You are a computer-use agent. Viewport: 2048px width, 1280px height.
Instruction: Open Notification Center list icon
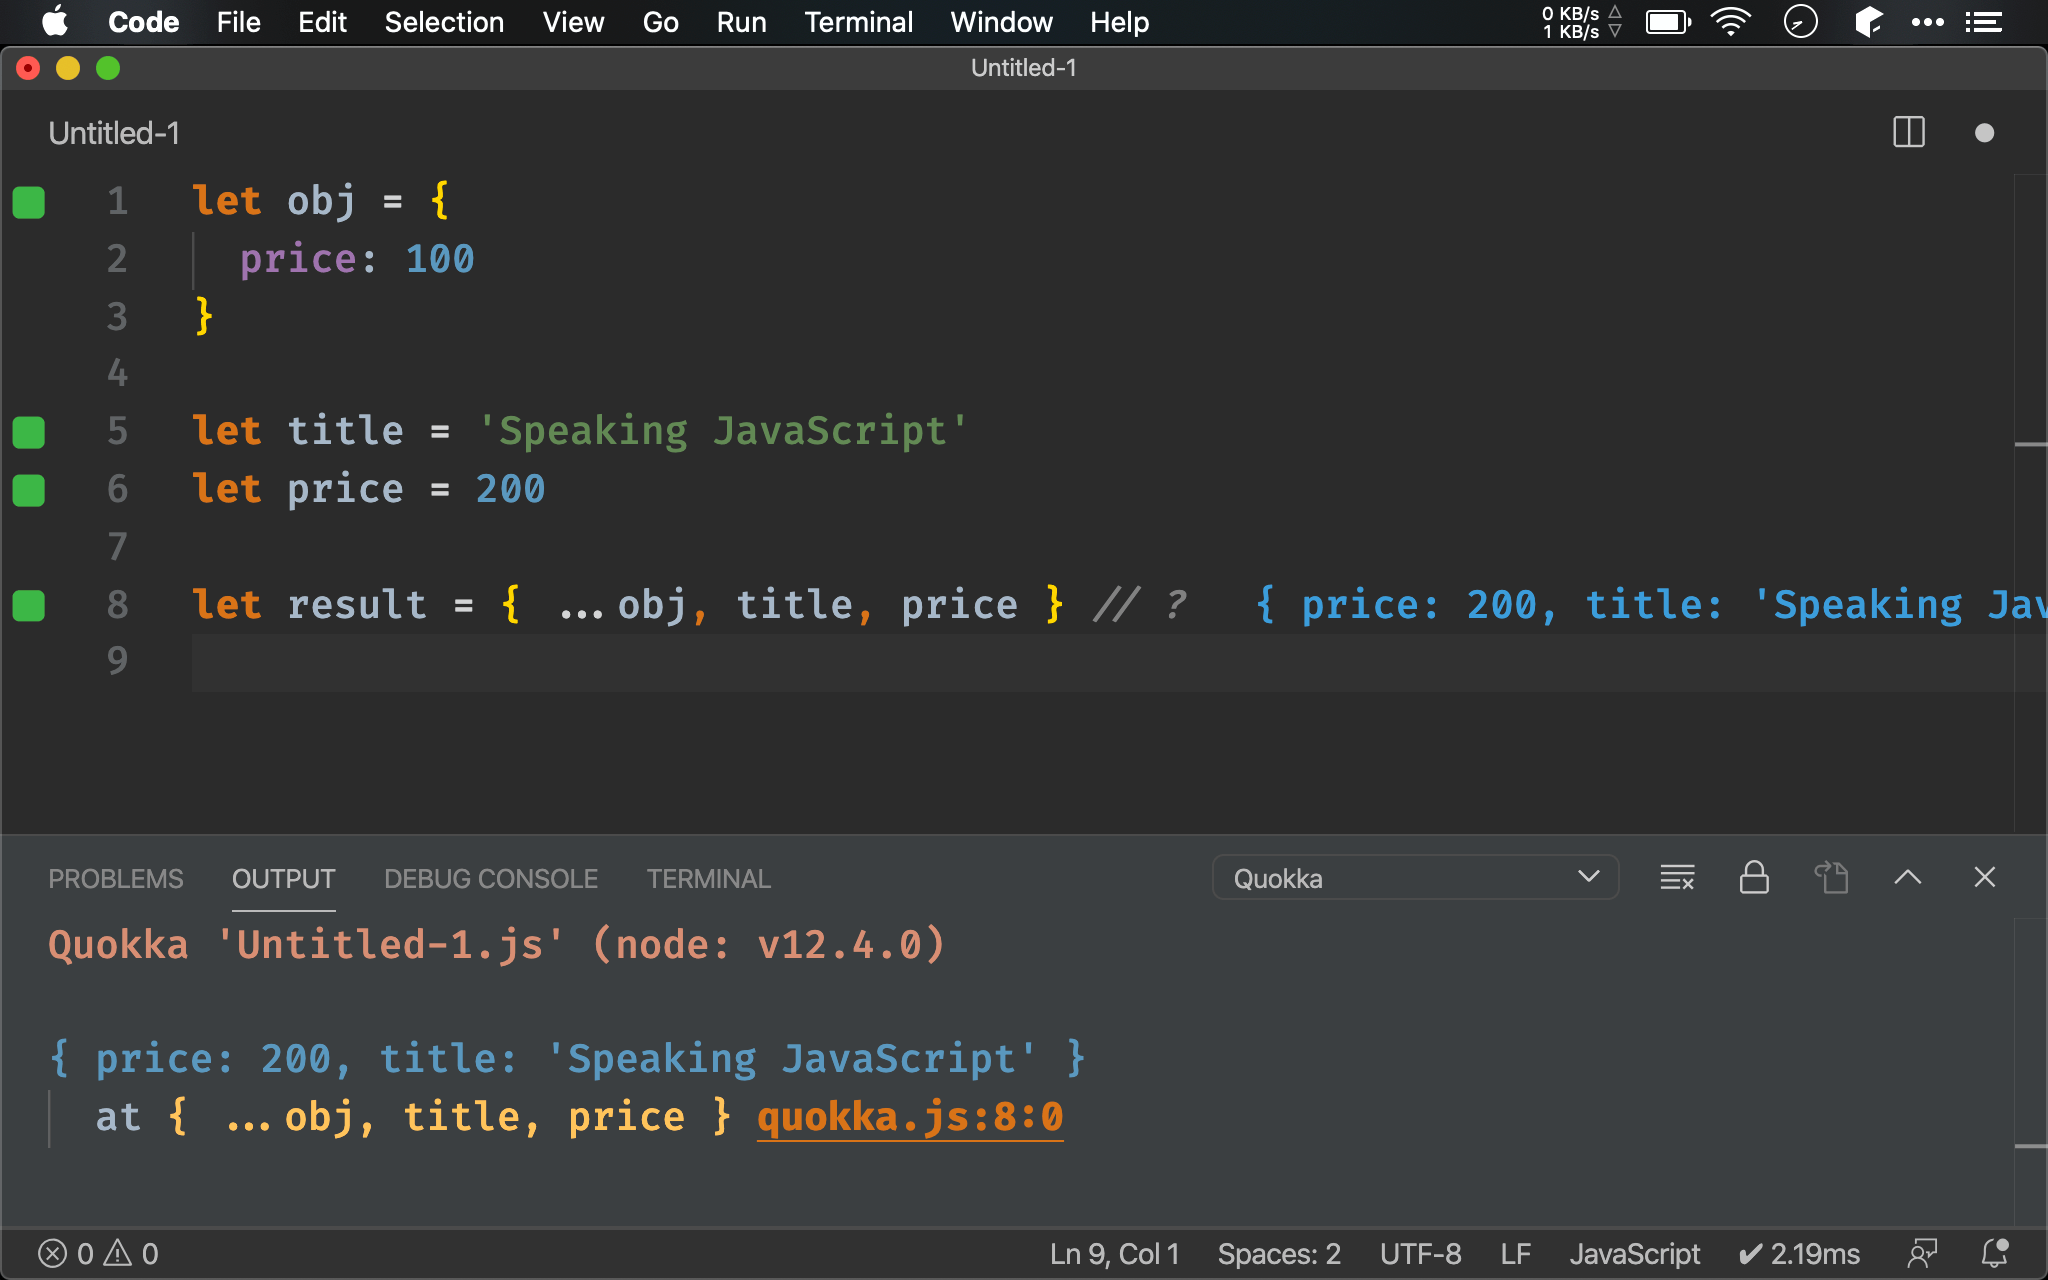[1984, 22]
